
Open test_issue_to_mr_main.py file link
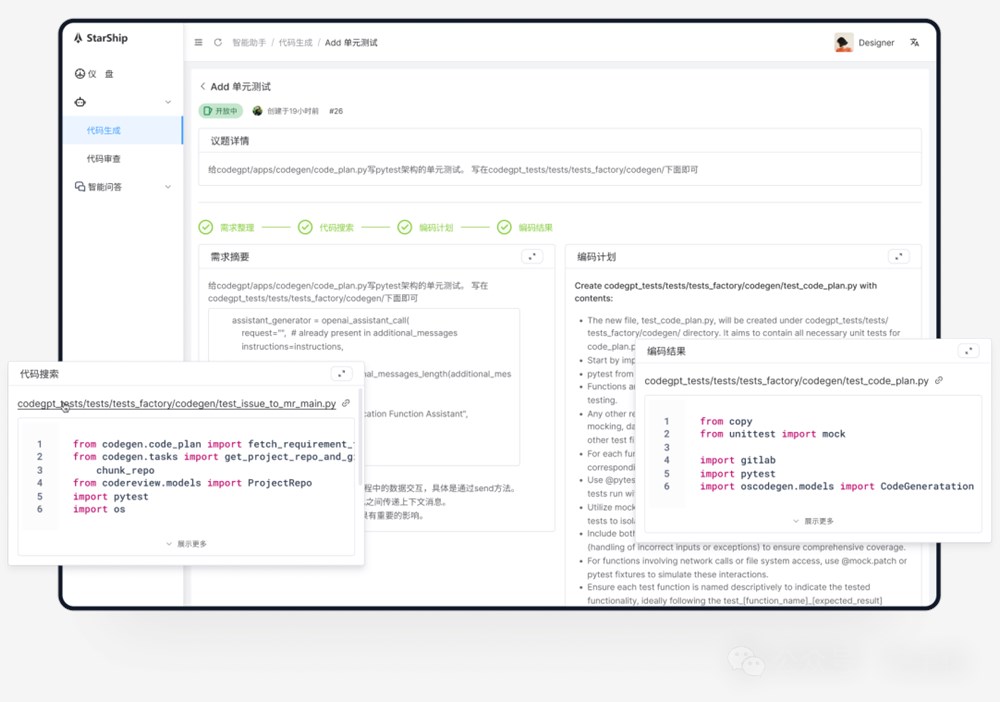coord(177,404)
